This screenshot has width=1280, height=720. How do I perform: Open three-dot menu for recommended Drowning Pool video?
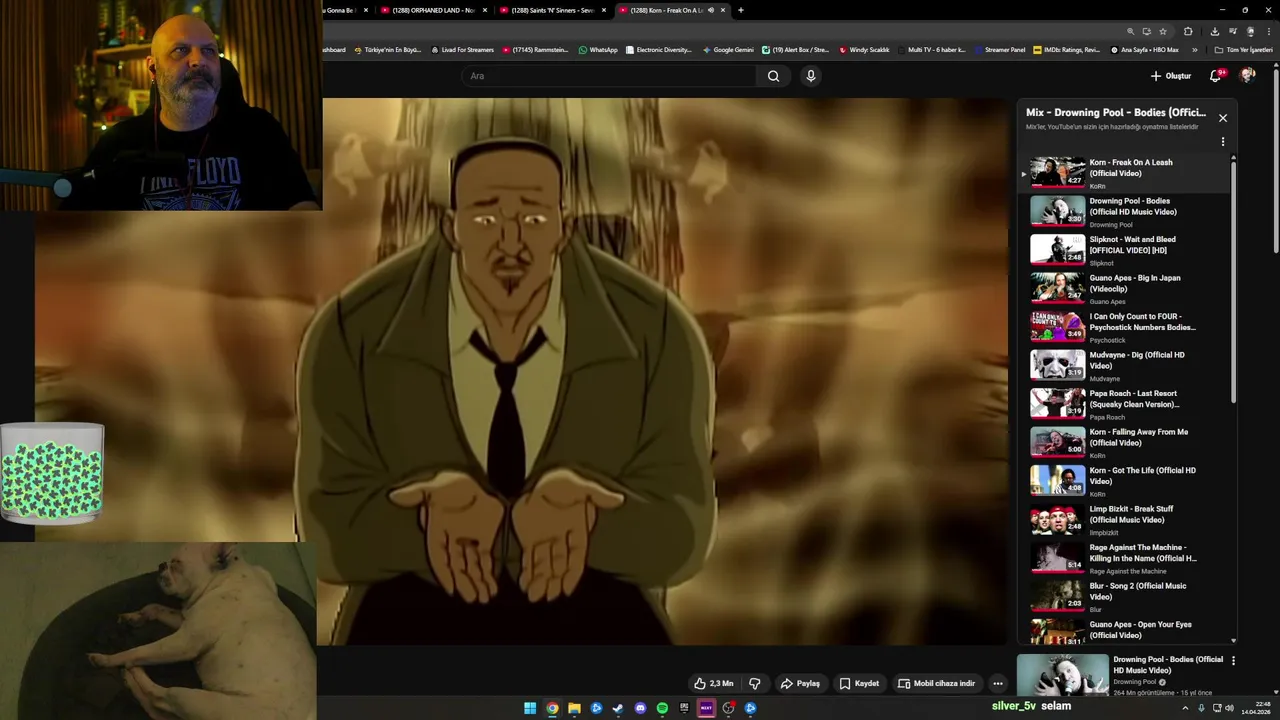pos(1233,661)
